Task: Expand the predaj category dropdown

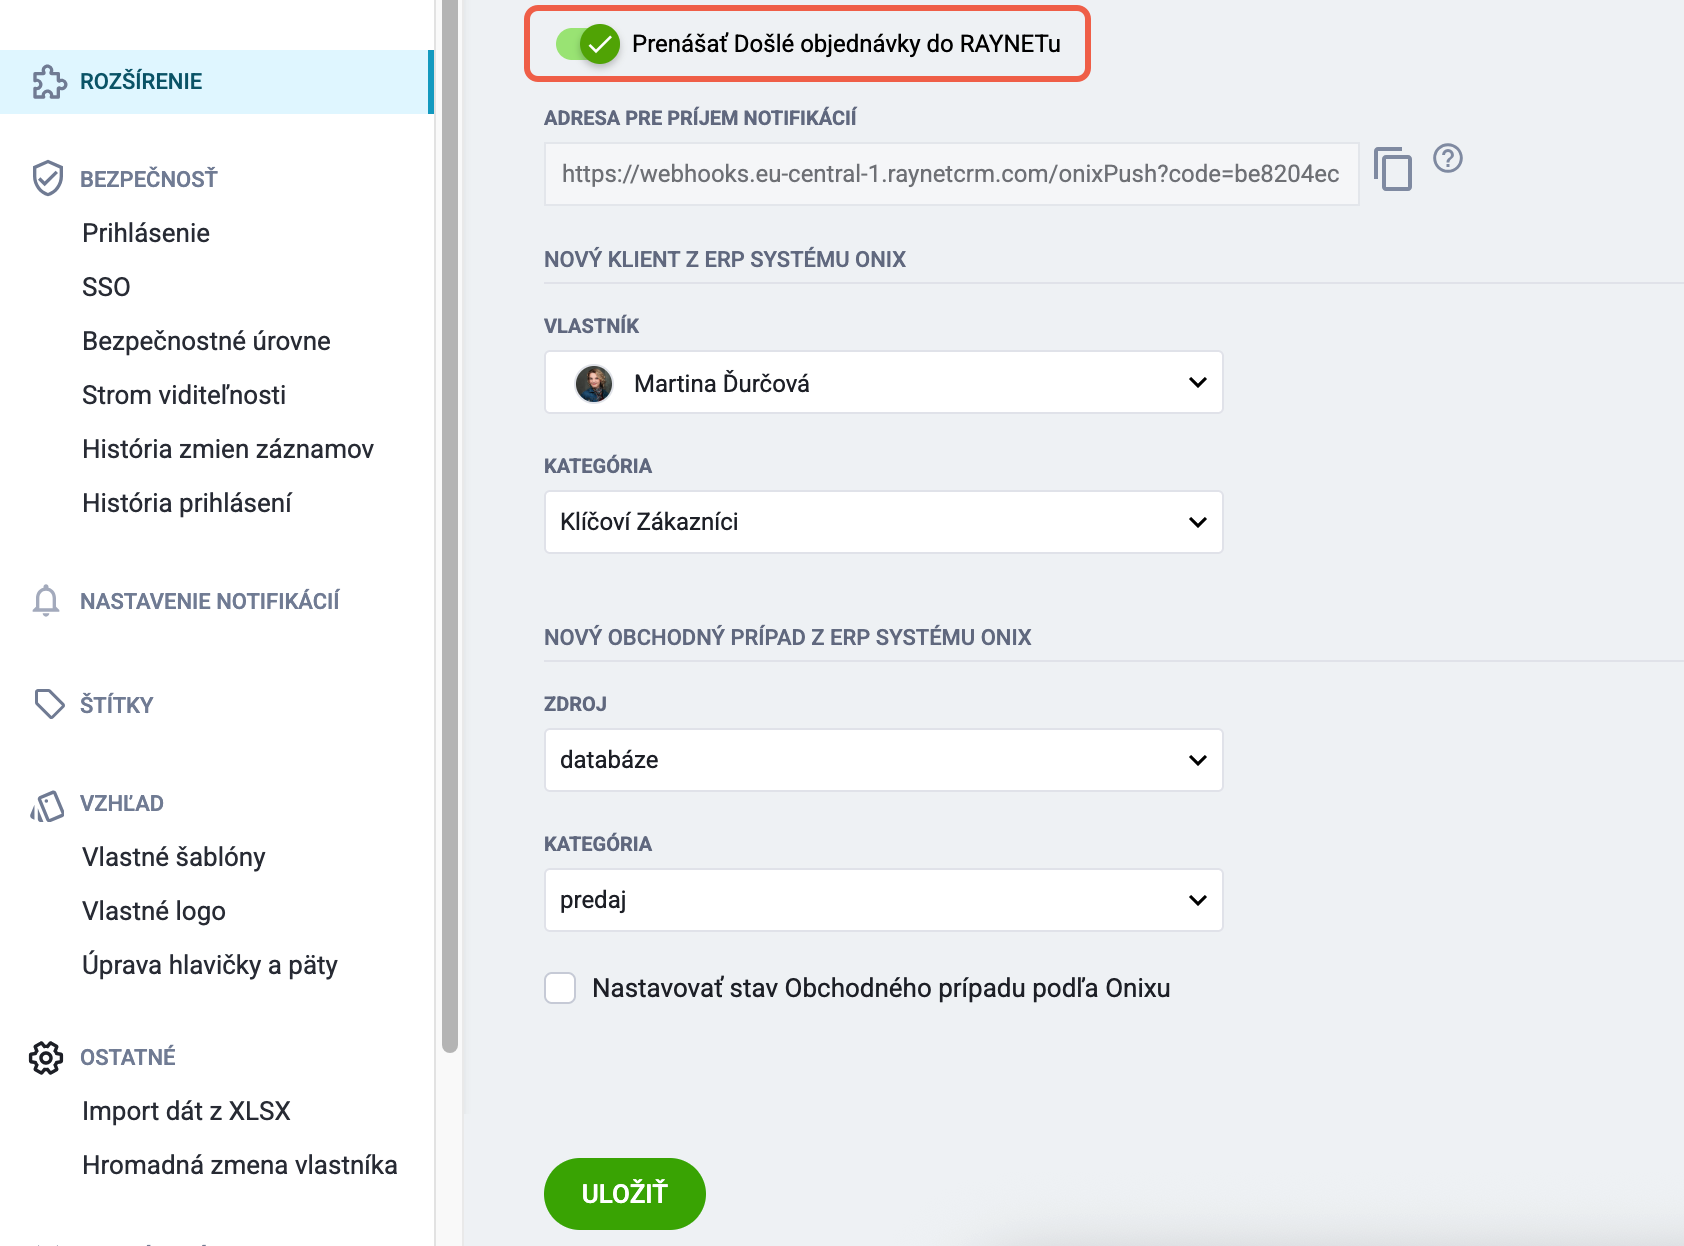Action: 883,900
